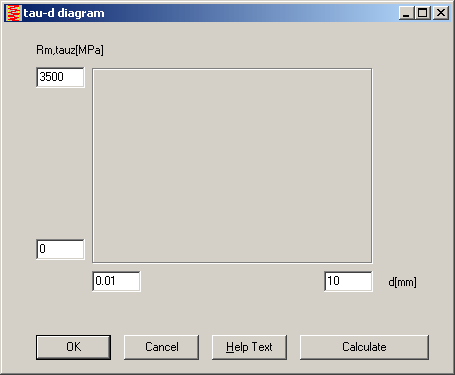Click the d[mm] axis label
Screen dimensions: 455x375
coord(402,282)
